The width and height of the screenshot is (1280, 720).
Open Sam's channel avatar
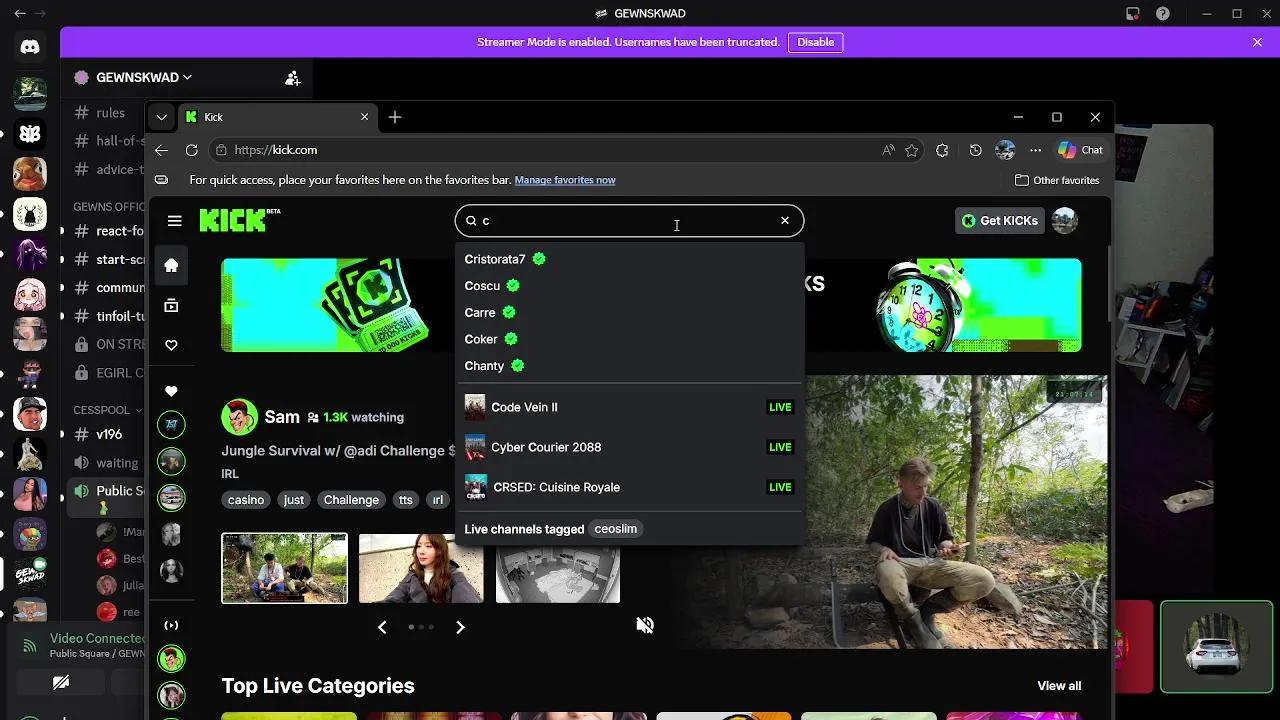click(x=239, y=417)
